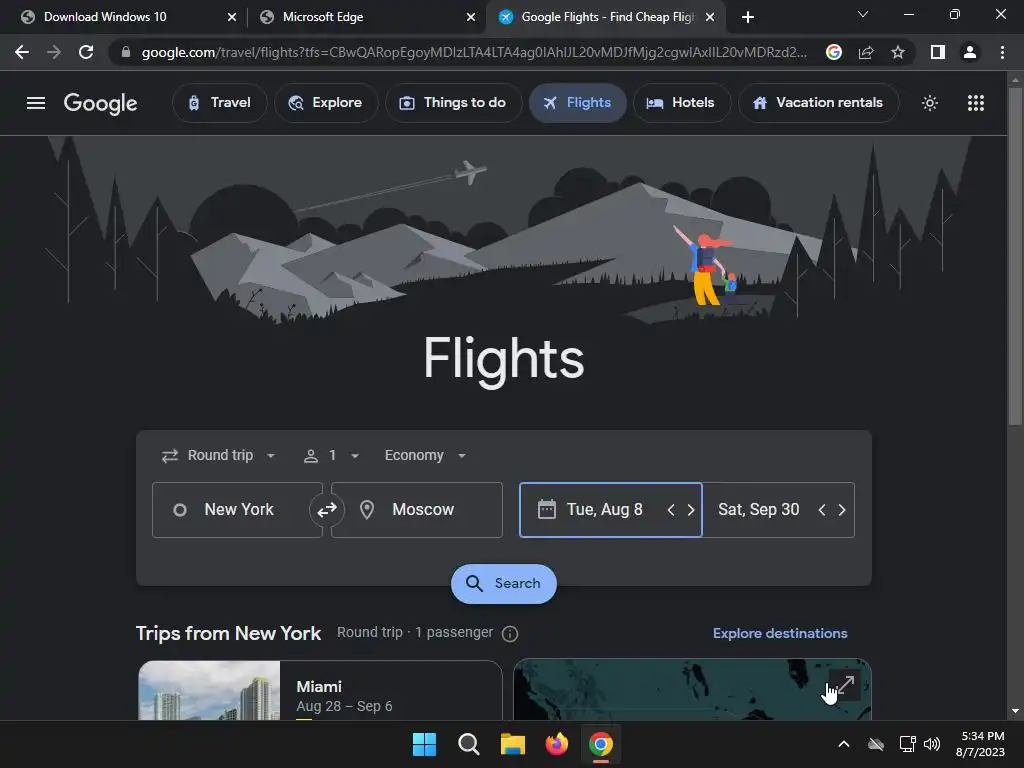
Task: Show info about trip prices
Action: [510, 633]
